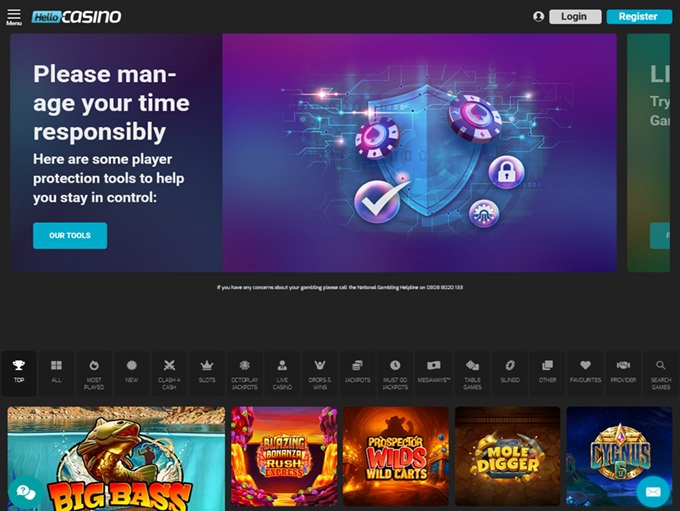The image size is (680, 511).
Task: Launch the Cygnus 6 game thumbnail
Action: (x=619, y=456)
